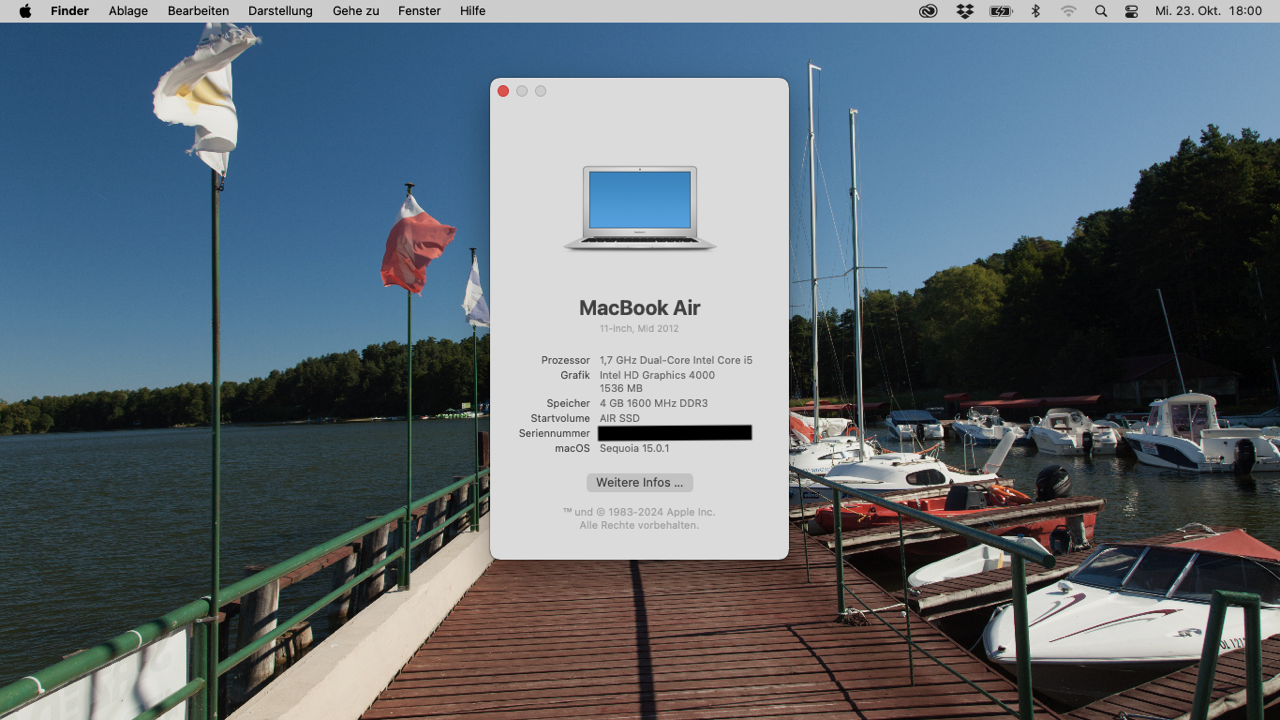Click the 1,7 GHz Dual-Core Intel Core i5 value

(x=676, y=360)
